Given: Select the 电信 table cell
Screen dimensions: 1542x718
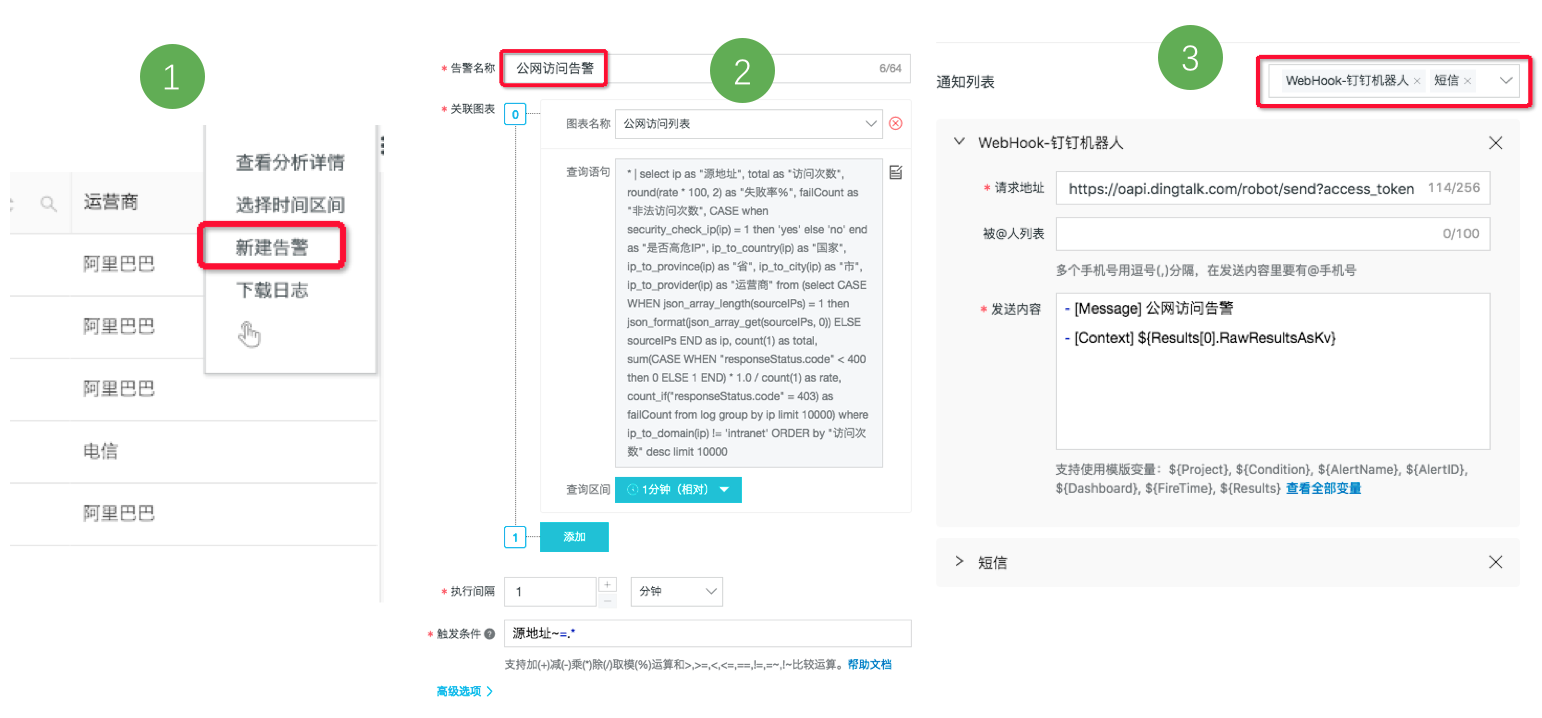Looking at the screenshot, I should click(x=100, y=451).
